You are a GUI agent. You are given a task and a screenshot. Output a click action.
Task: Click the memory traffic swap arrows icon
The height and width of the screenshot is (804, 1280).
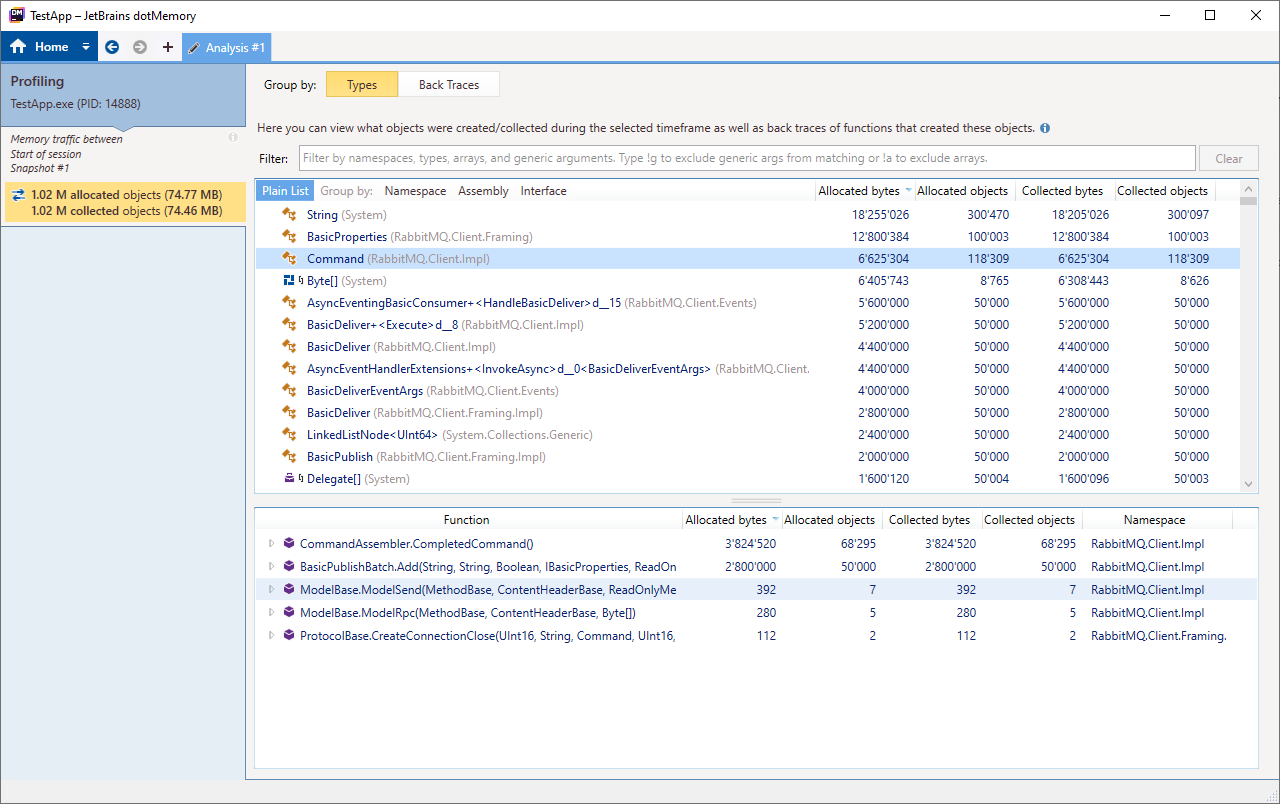[x=18, y=195]
